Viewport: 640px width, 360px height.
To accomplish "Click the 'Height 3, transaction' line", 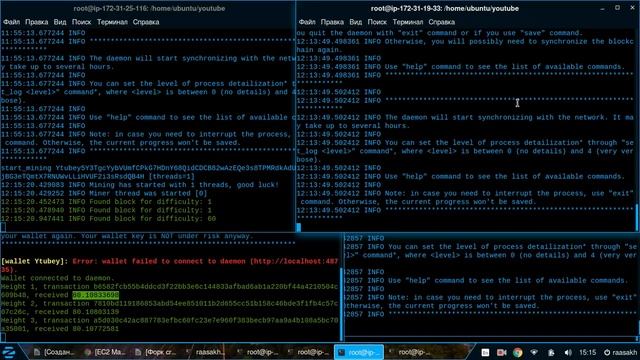I will [169, 320].
